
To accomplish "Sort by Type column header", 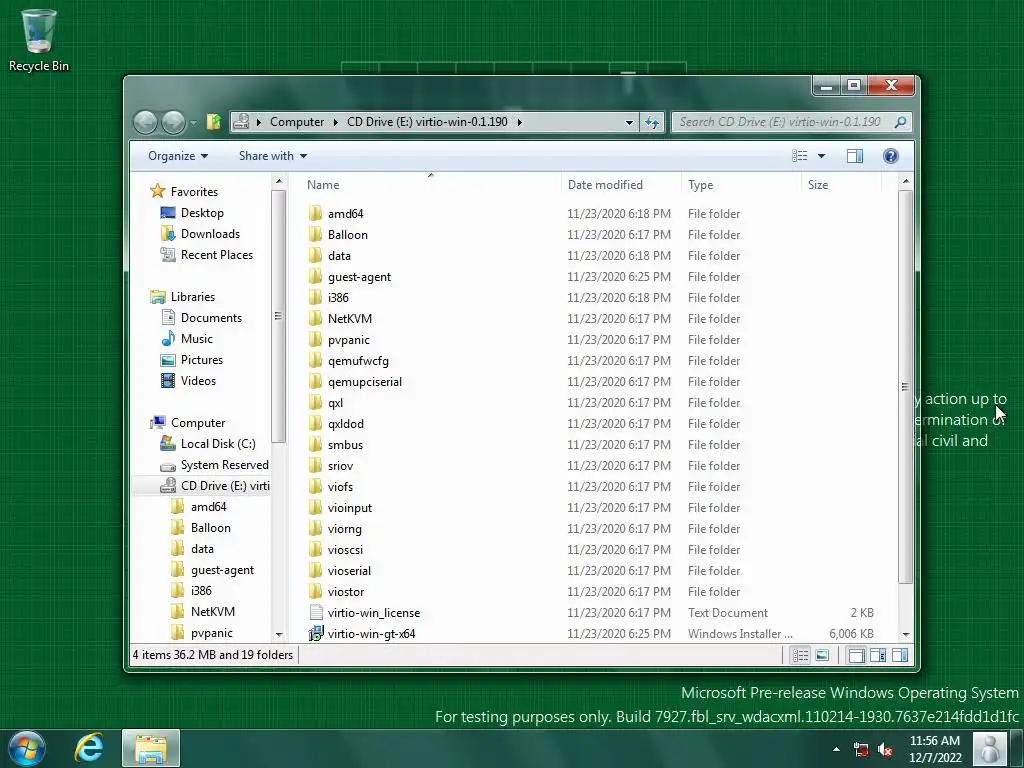I will tap(741, 185).
